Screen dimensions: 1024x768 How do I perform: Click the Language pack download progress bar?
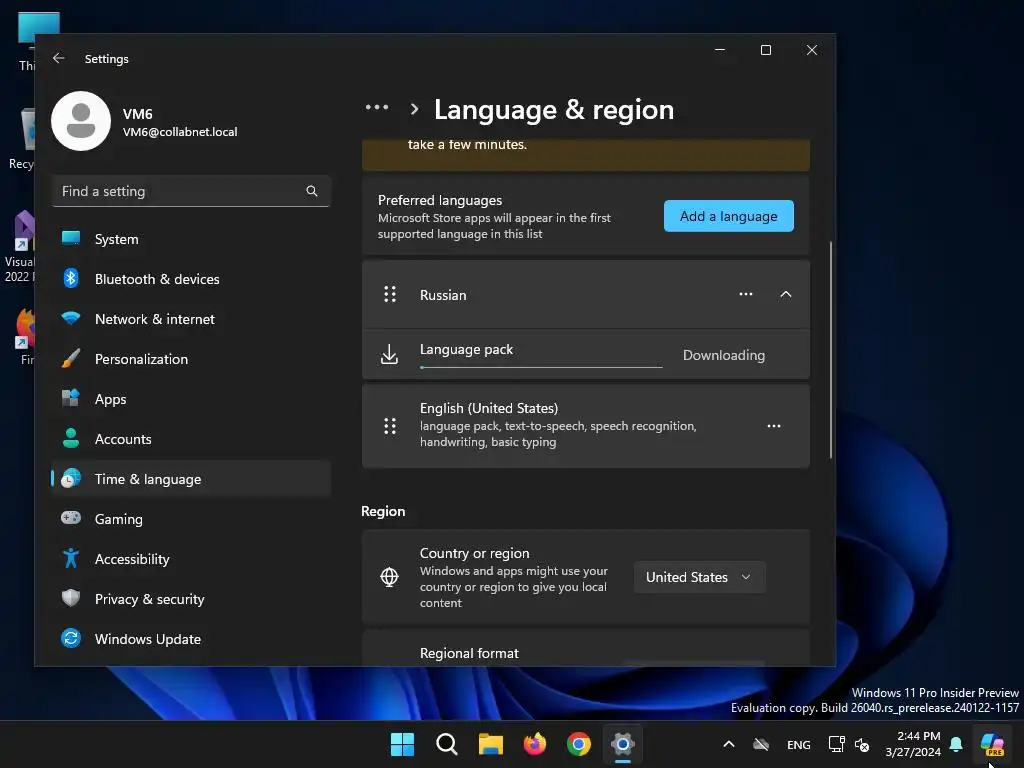[x=541, y=367]
